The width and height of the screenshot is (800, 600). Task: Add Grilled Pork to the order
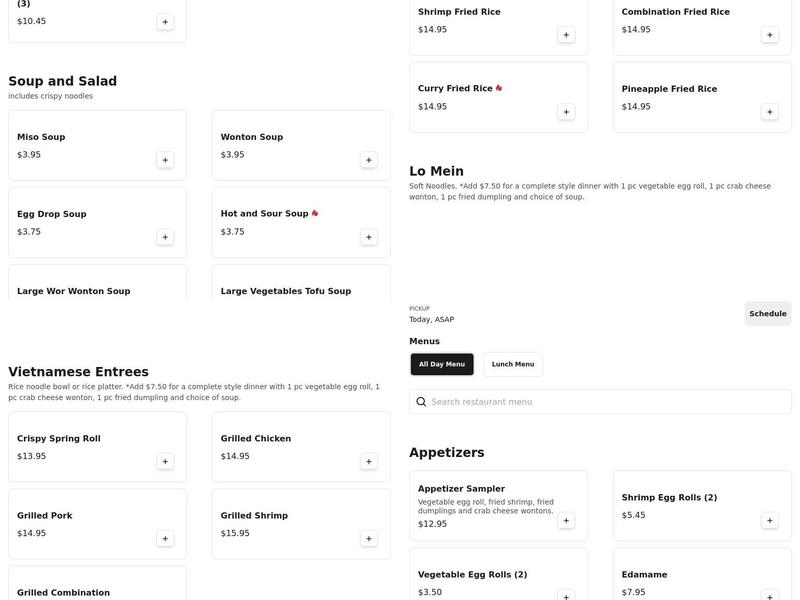pyautogui.click(x=165, y=539)
